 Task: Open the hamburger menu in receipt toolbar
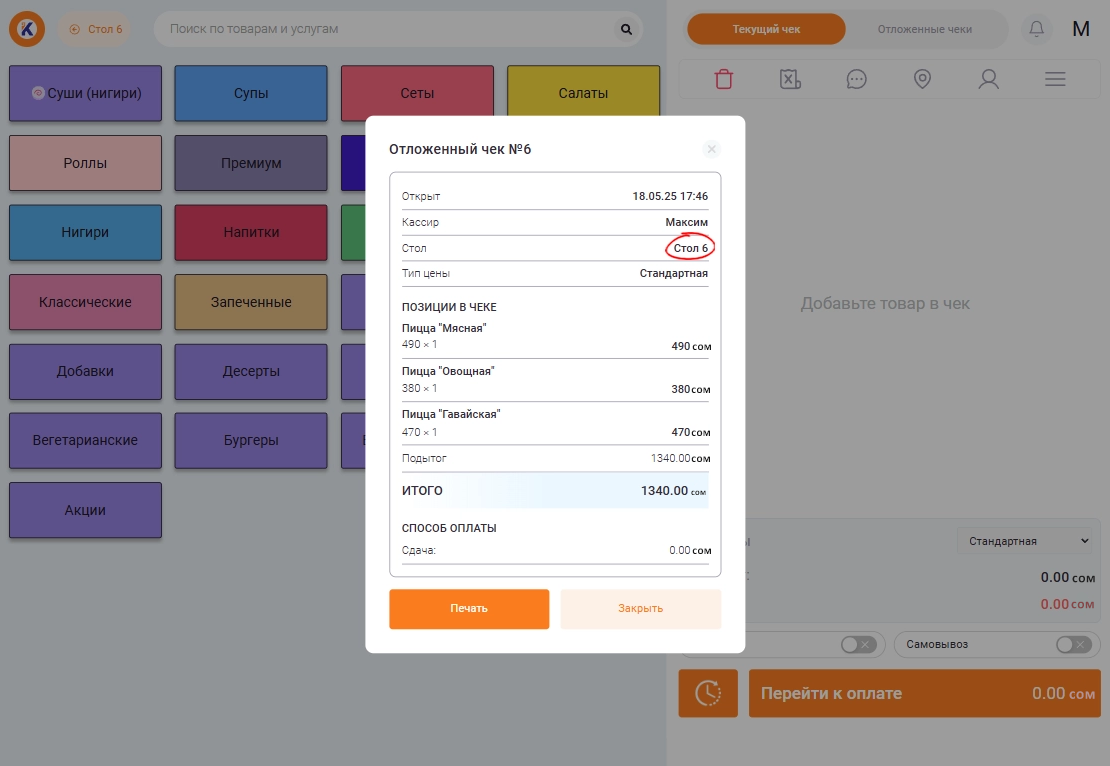pos(1054,79)
